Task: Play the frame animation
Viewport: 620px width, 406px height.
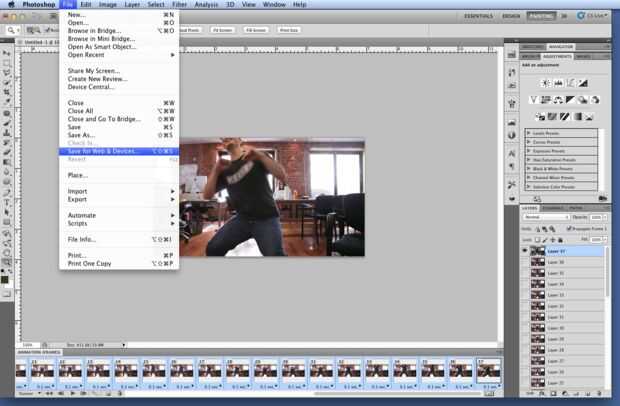Action: (72, 393)
